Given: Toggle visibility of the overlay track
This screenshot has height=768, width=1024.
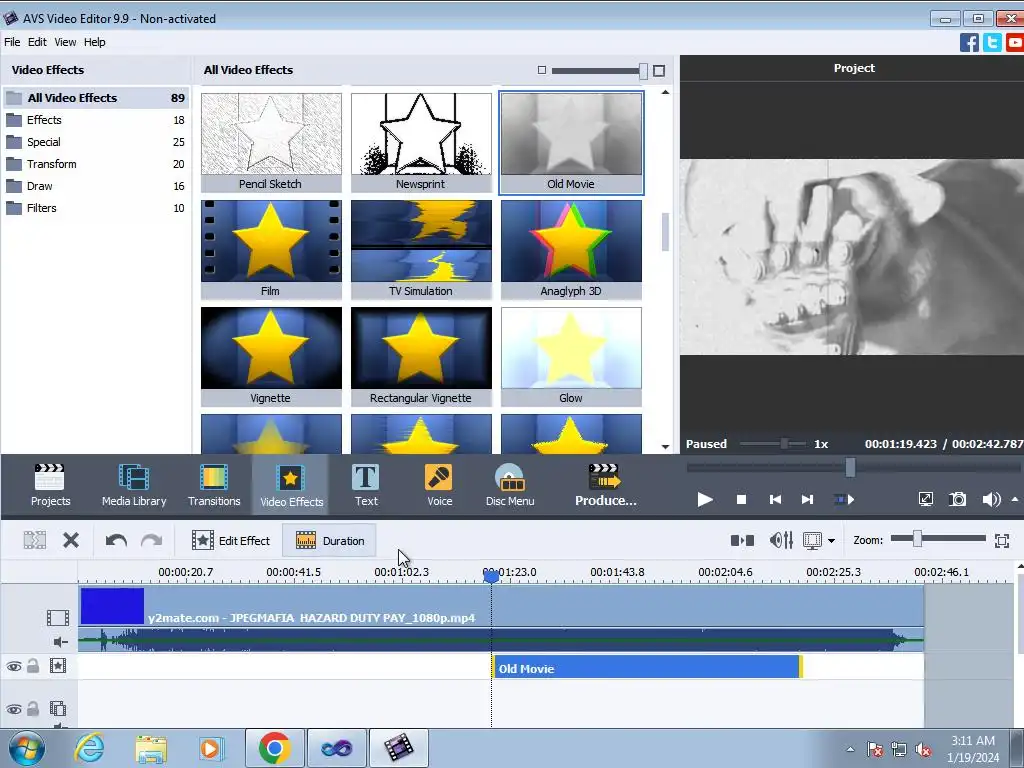Looking at the screenshot, I should 14,709.
